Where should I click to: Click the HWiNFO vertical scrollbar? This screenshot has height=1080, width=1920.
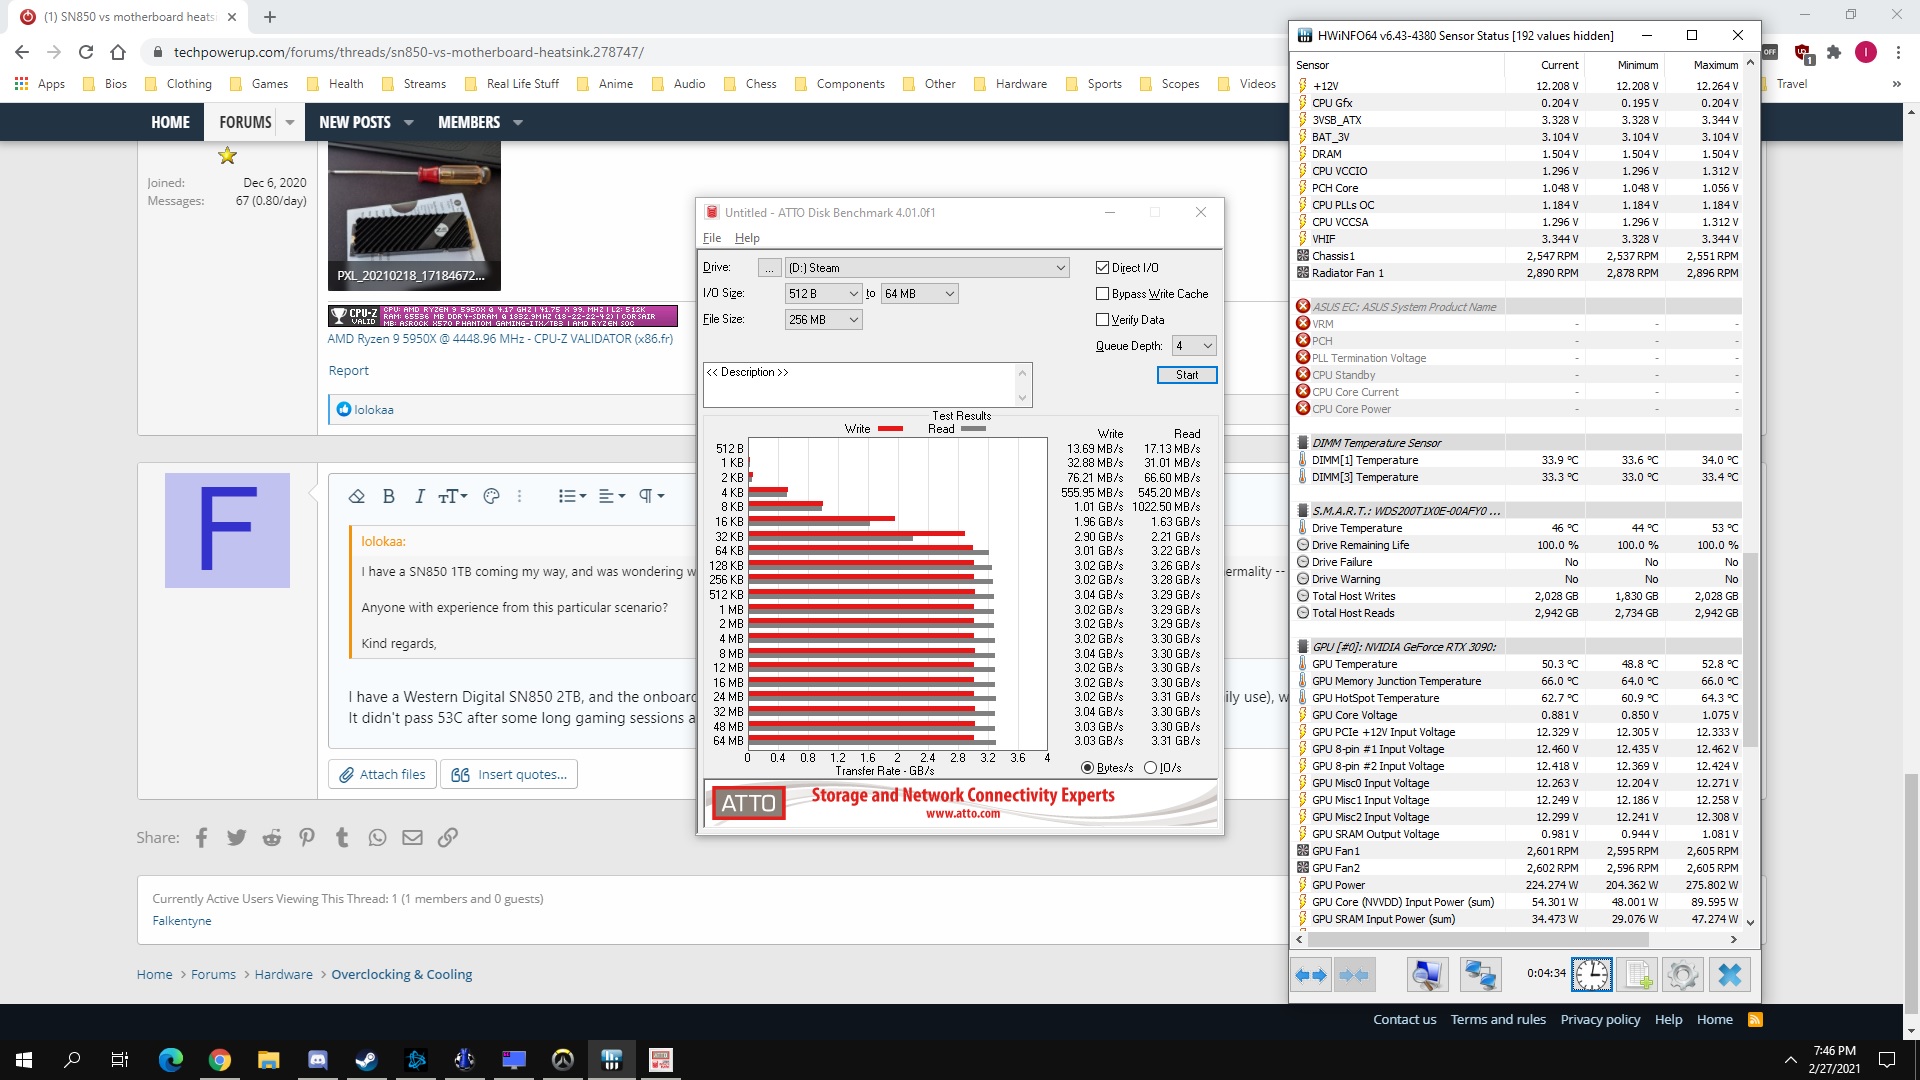click(1750, 650)
